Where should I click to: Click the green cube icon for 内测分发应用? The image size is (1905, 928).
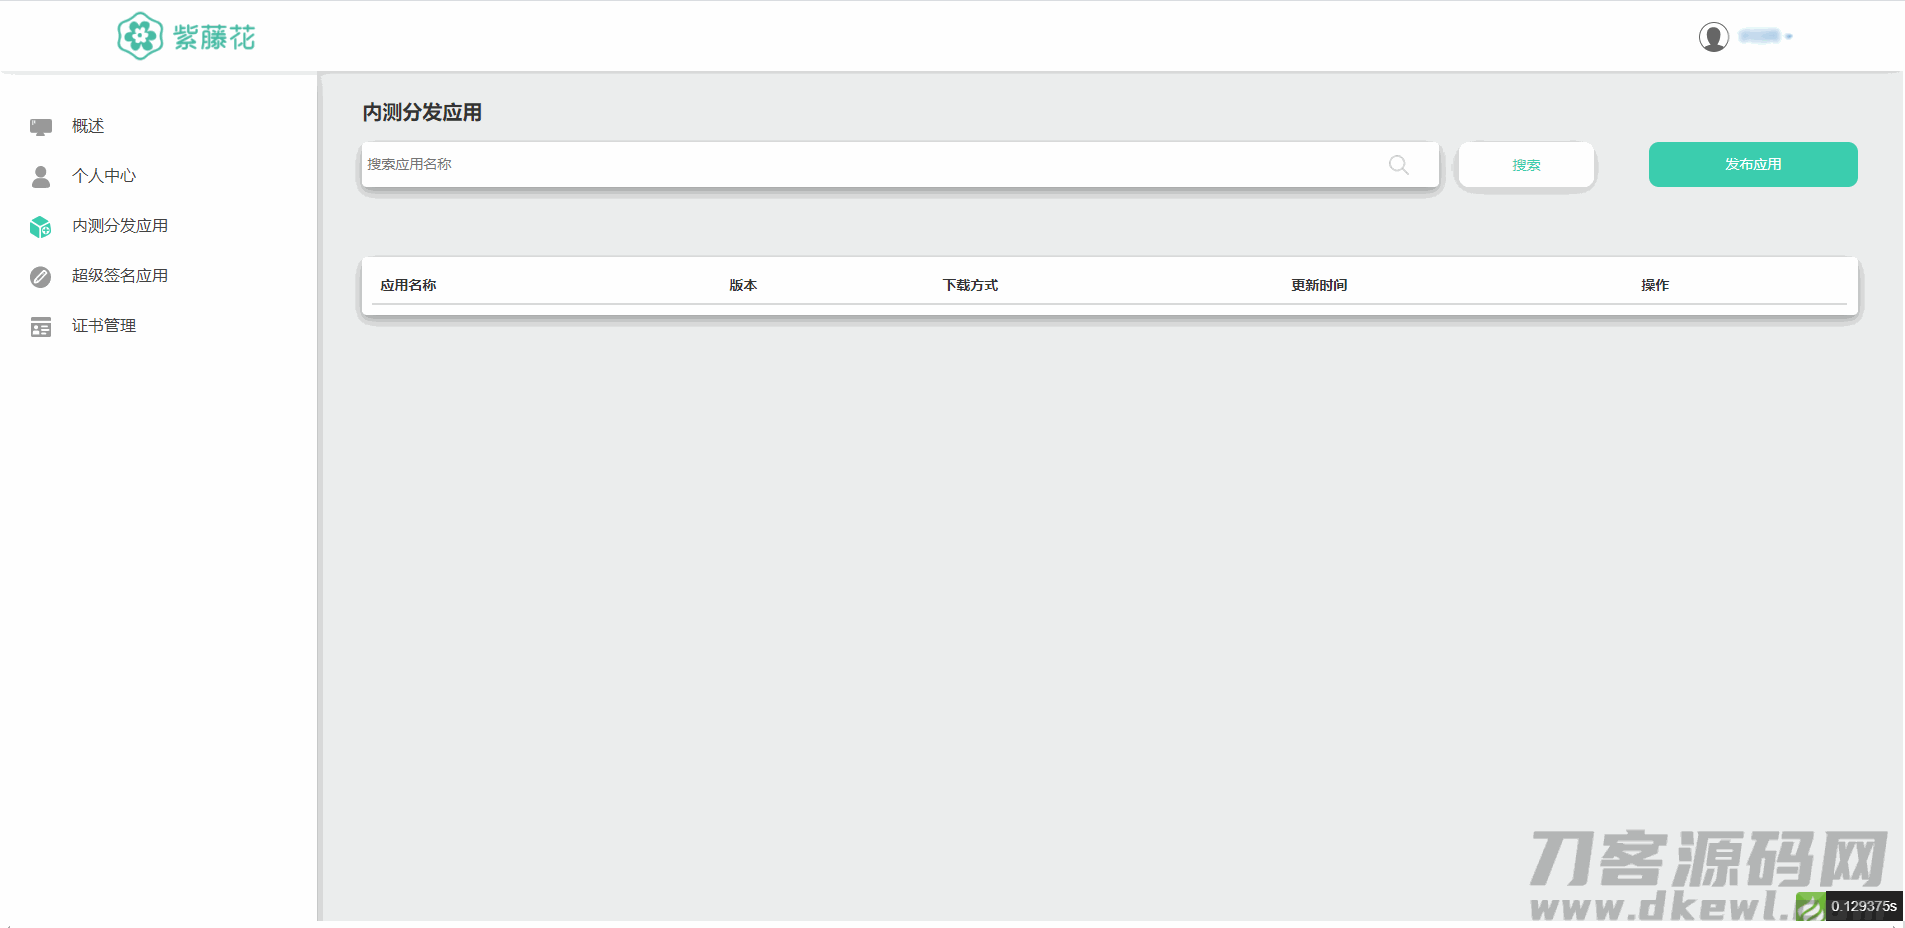pyautogui.click(x=41, y=227)
